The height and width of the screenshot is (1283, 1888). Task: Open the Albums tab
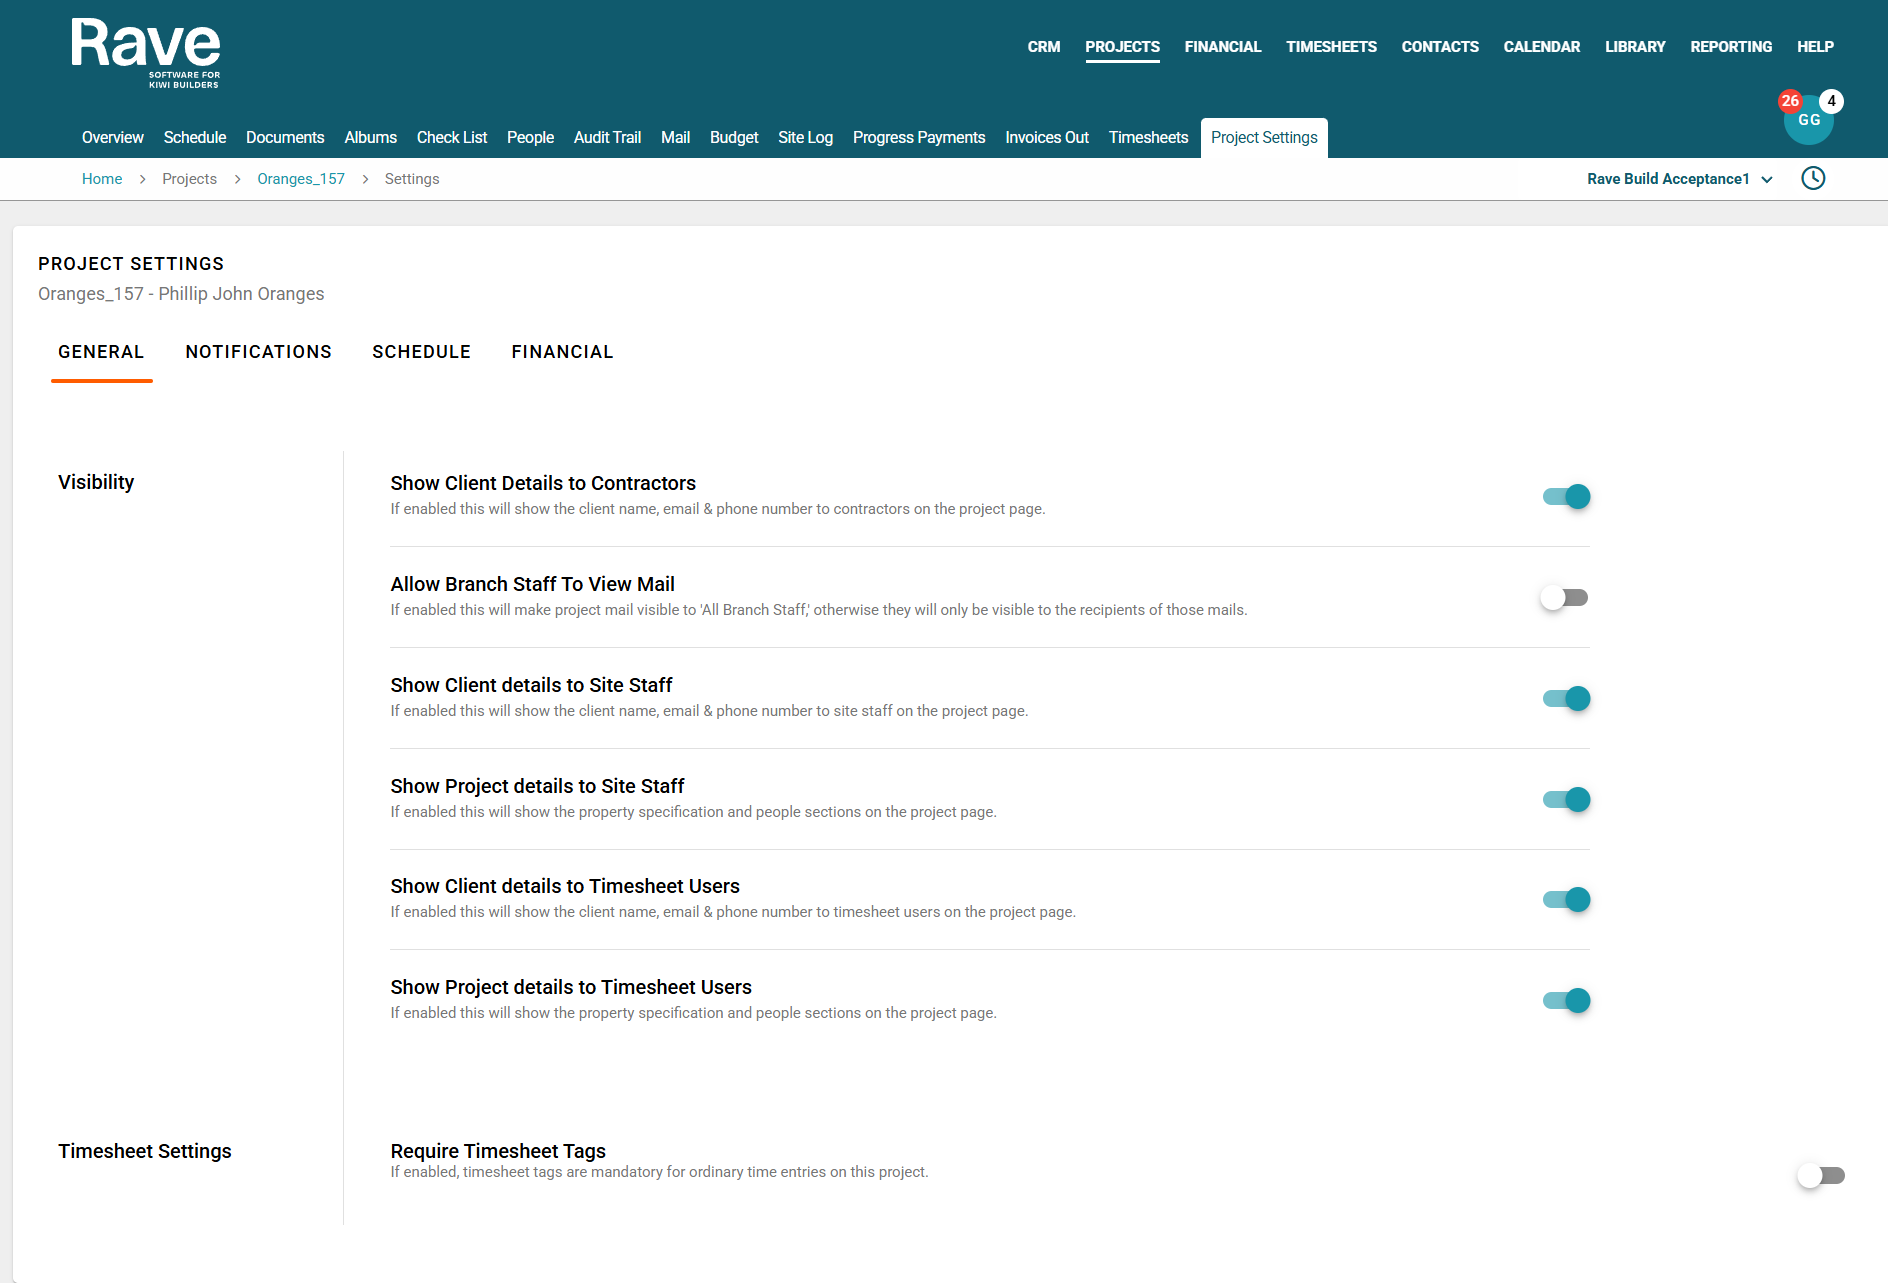point(371,138)
